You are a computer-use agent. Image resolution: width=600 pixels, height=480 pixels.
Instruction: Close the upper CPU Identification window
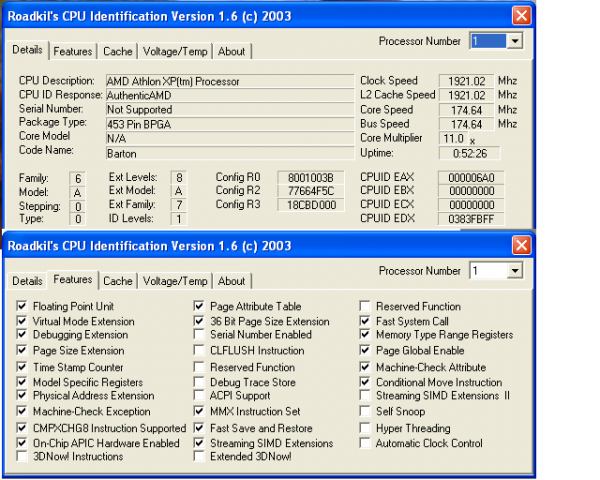pos(521,16)
